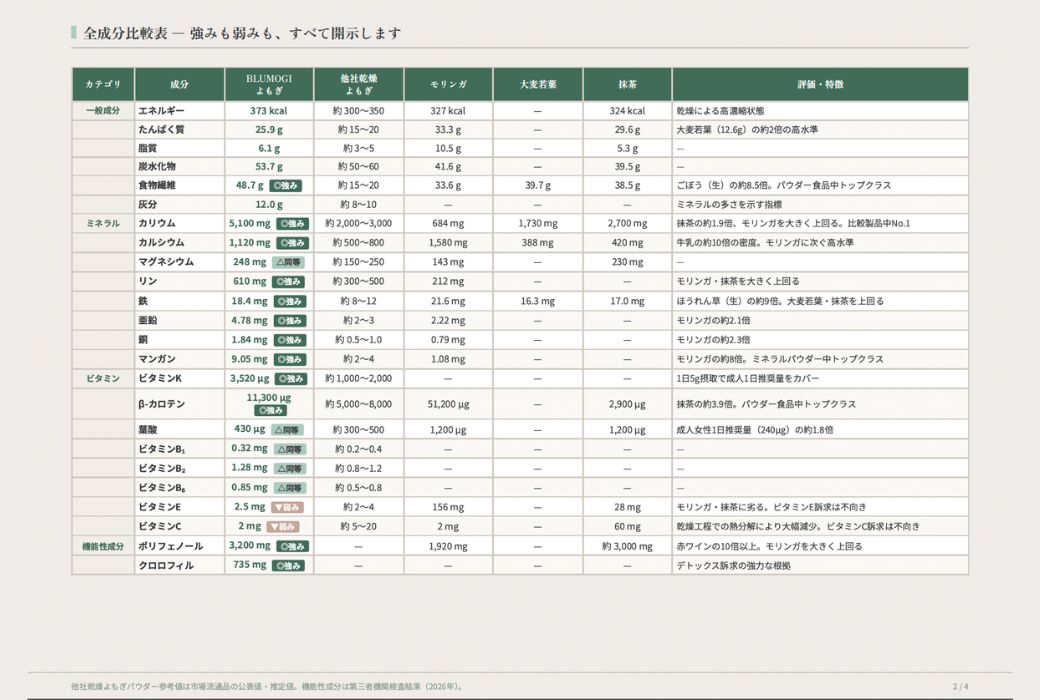Click the 食物繊維 row label

point(157,185)
